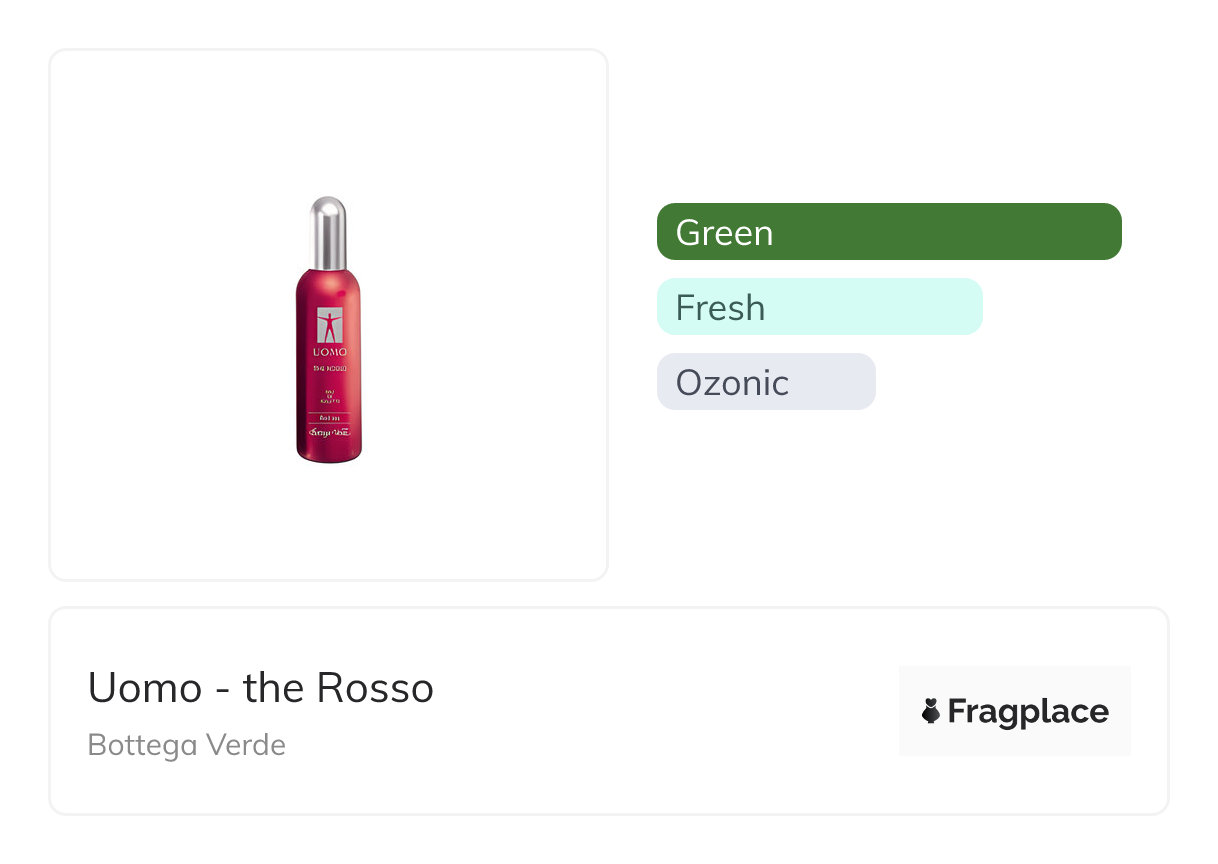Select the dark green Green accord bar

pyautogui.click(x=889, y=232)
